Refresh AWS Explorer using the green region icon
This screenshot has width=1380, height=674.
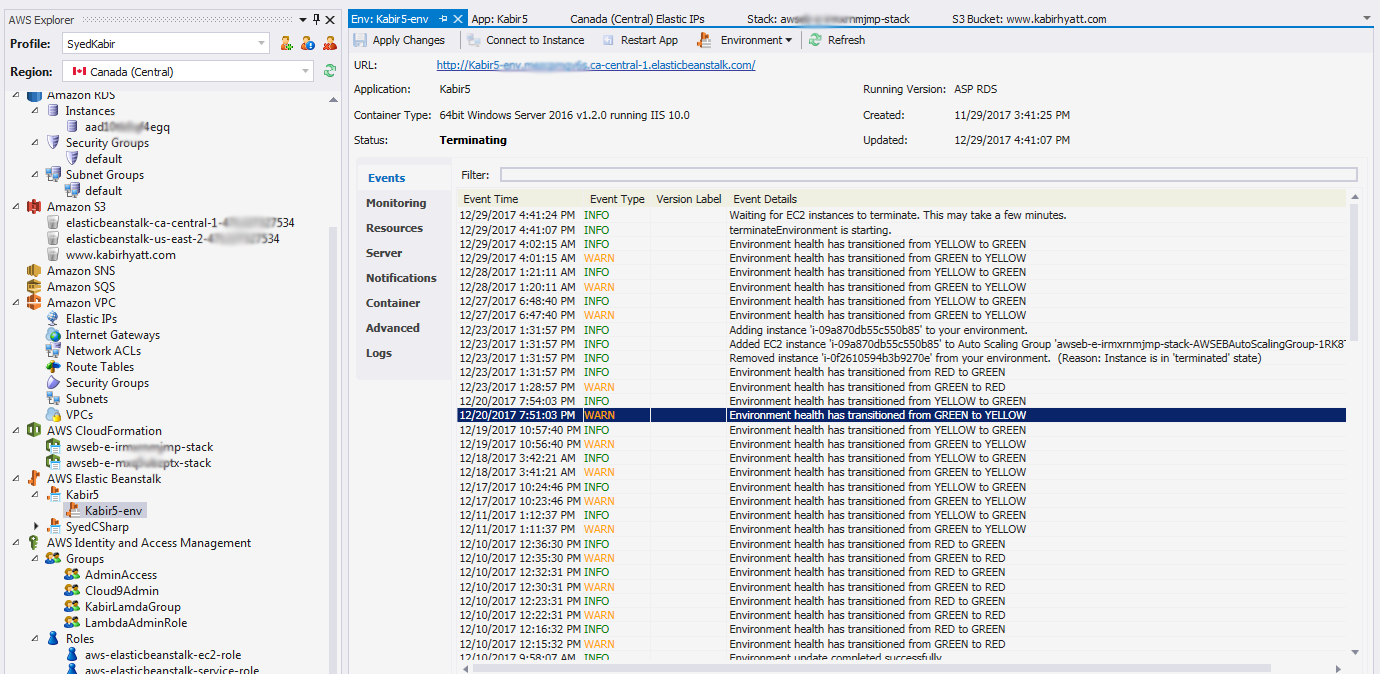click(330, 71)
